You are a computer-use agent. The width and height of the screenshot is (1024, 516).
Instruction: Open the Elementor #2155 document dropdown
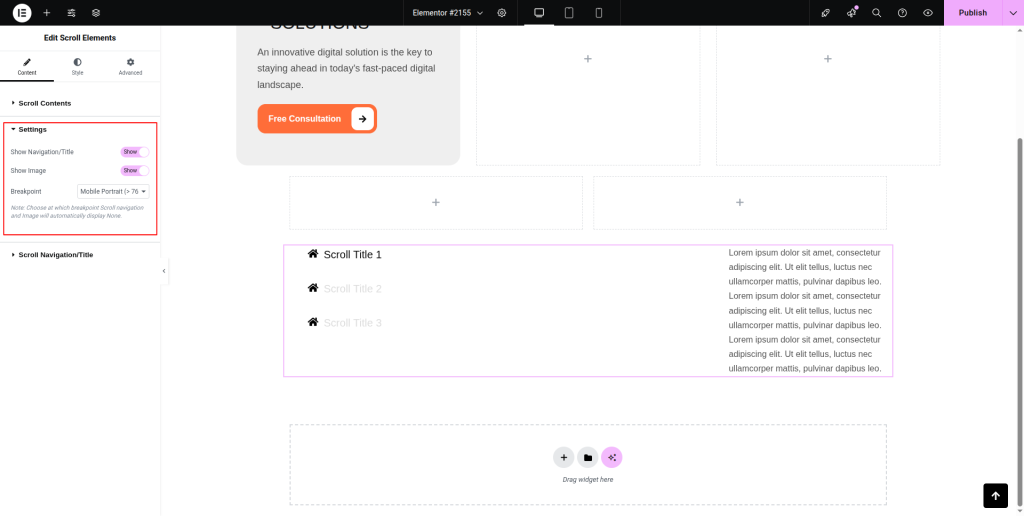point(448,12)
